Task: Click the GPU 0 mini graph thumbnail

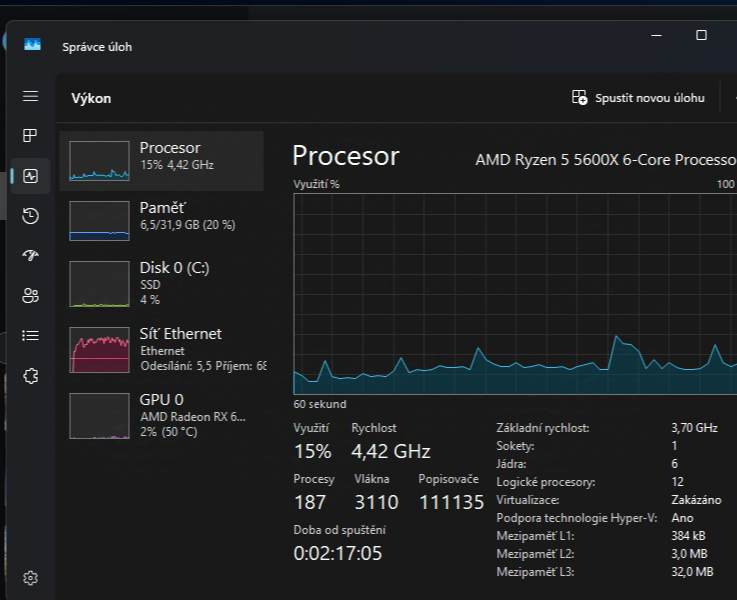Action: [99, 415]
